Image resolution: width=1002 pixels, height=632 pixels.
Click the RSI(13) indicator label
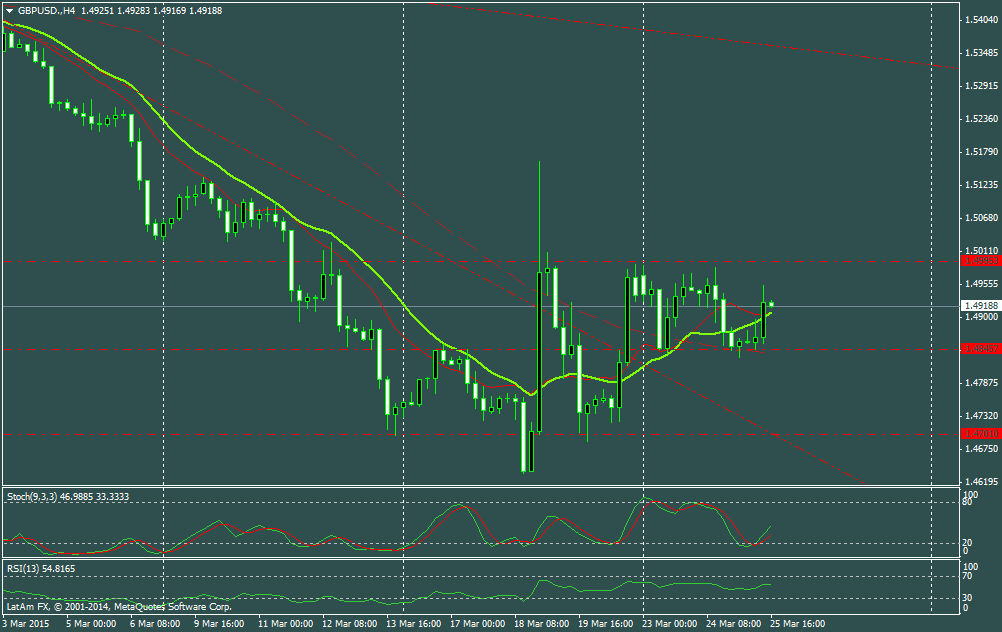26,568
